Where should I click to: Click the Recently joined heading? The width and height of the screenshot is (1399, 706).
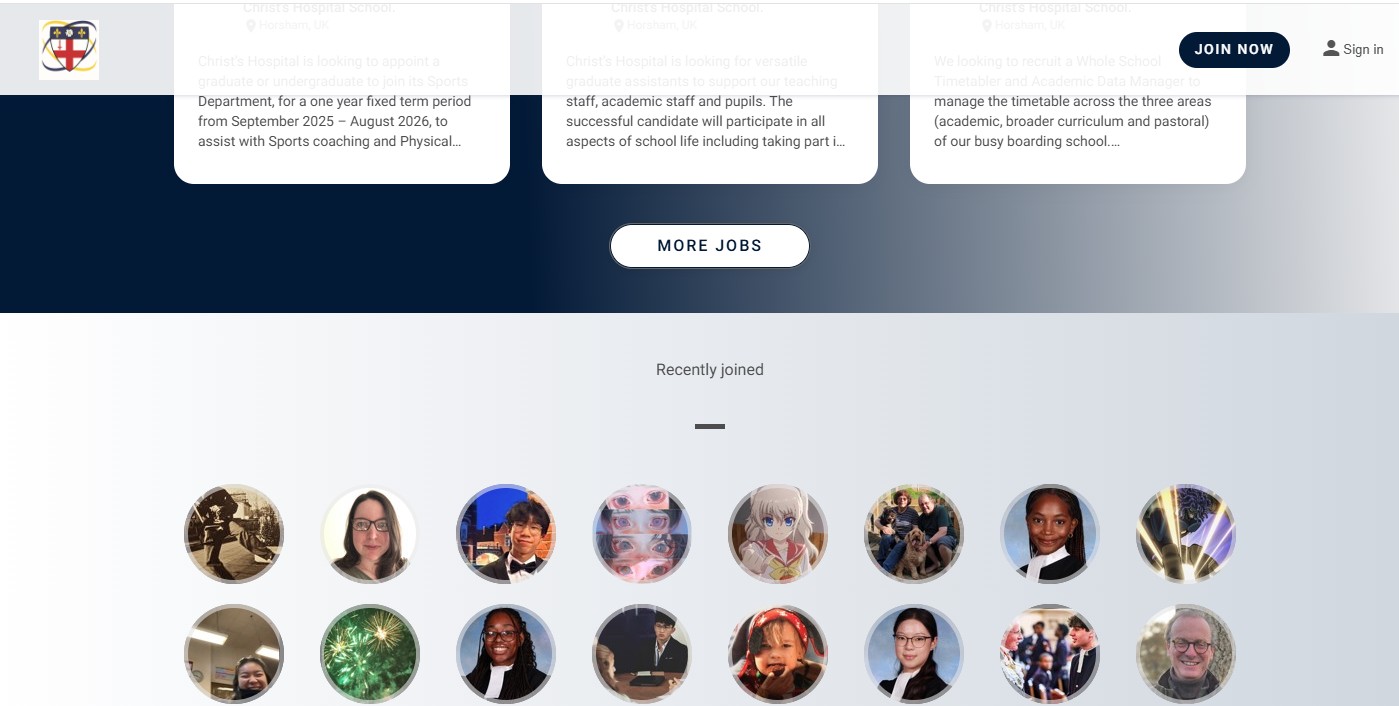pyautogui.click(x=710, y=370)
